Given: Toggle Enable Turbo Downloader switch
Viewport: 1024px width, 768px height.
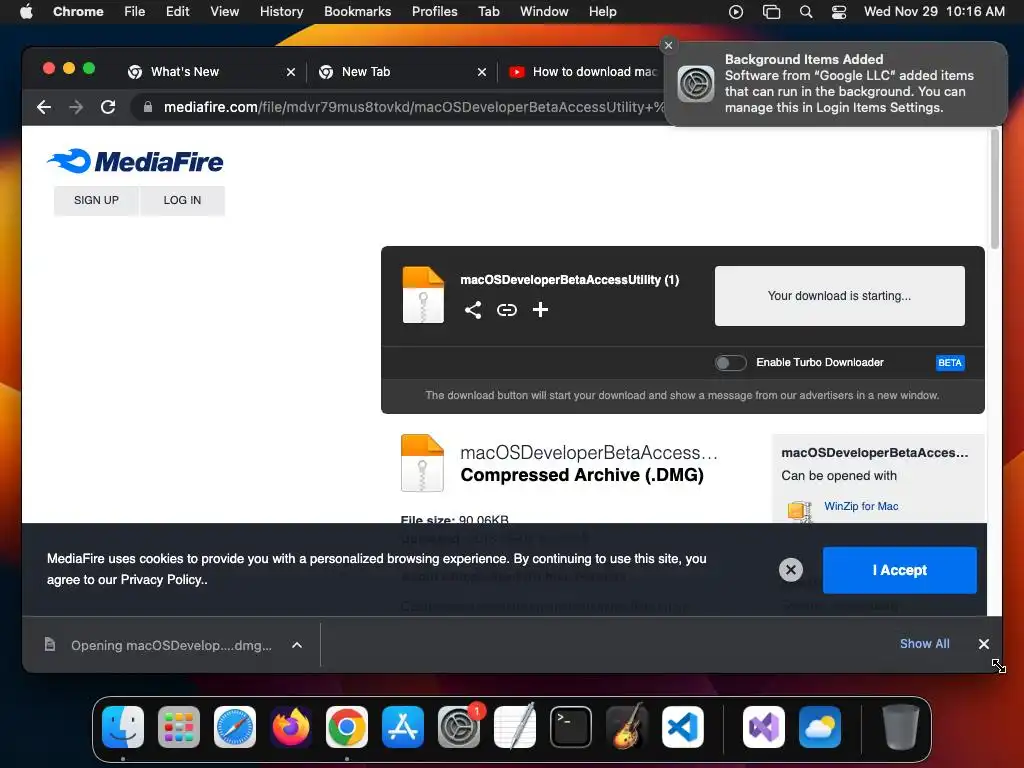Looking at the screenshot, I should pyautogui.click(x=730, y=362).
